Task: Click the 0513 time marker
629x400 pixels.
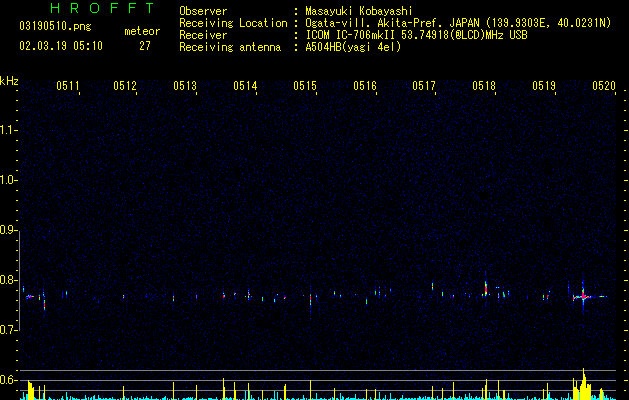Action: click(x=185, y=86)
